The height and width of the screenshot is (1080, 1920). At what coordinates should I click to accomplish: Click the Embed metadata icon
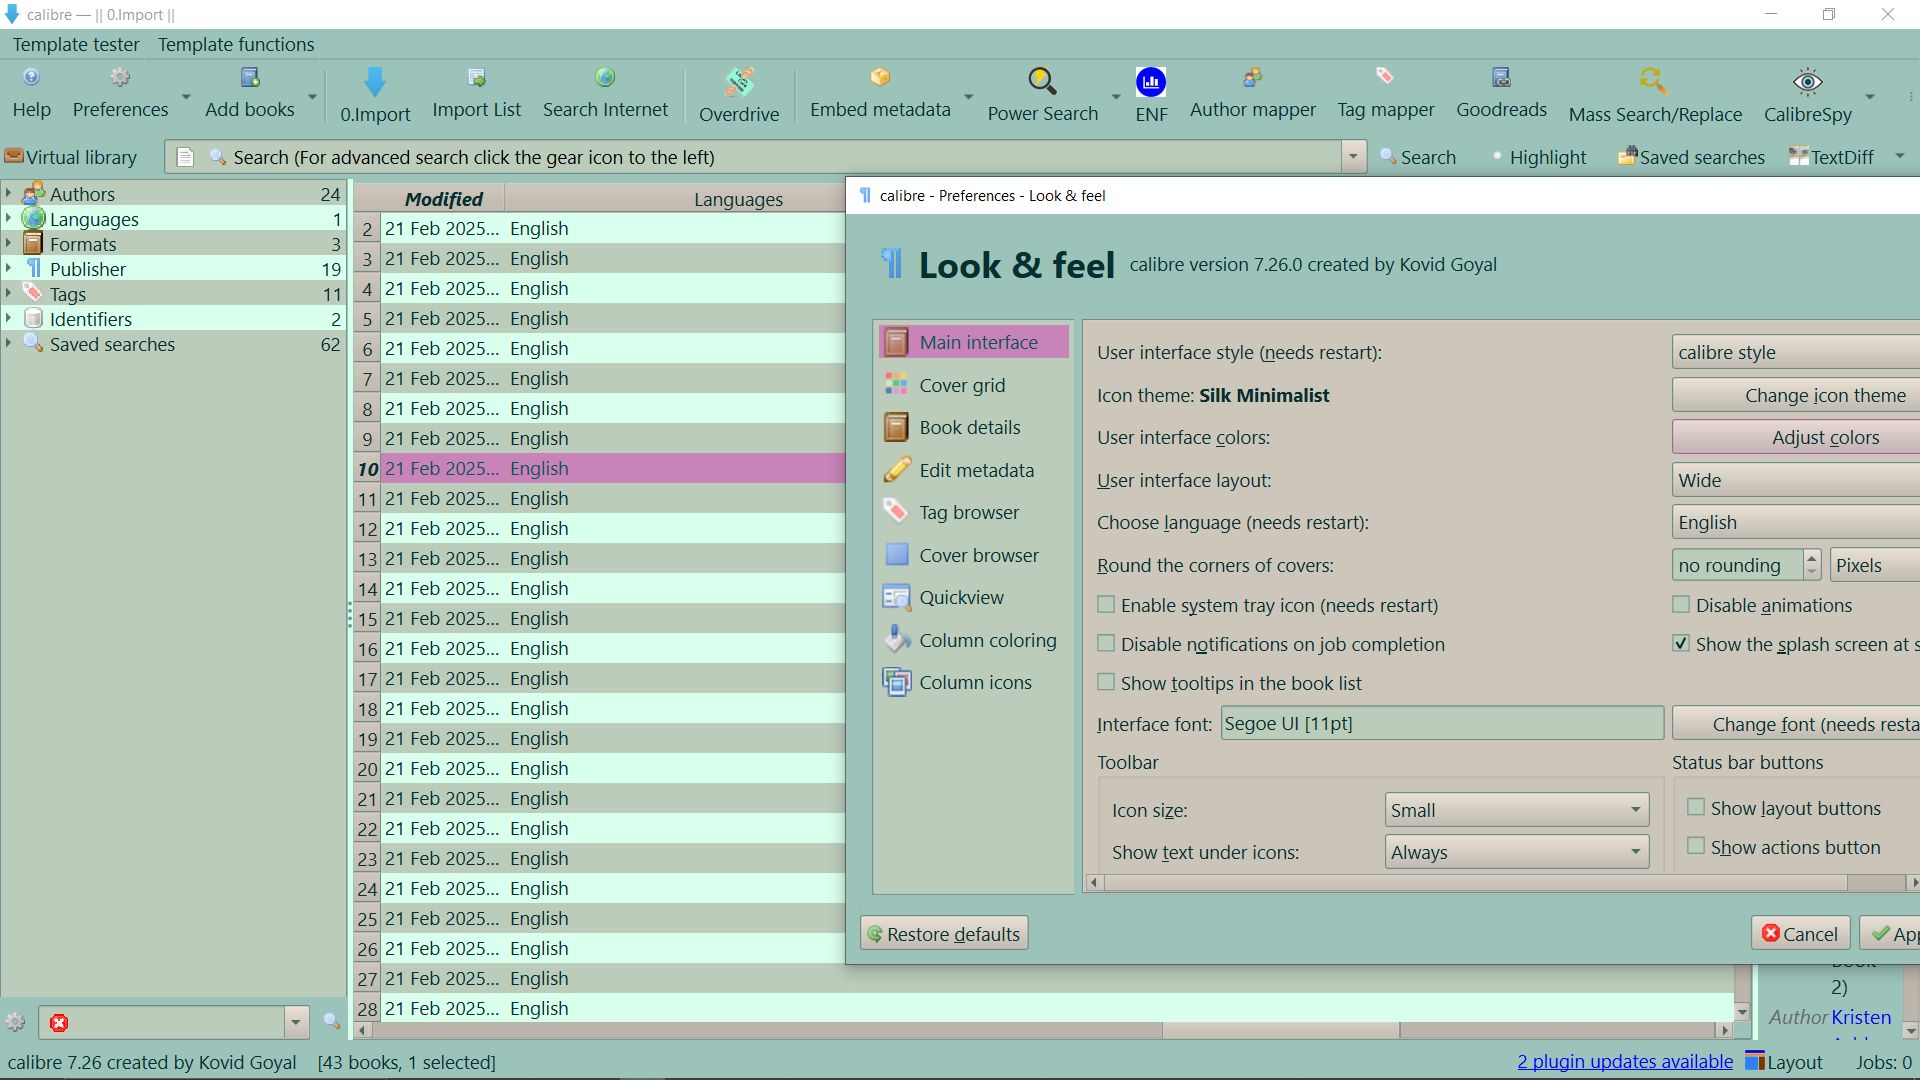click(x=880, y=94)
